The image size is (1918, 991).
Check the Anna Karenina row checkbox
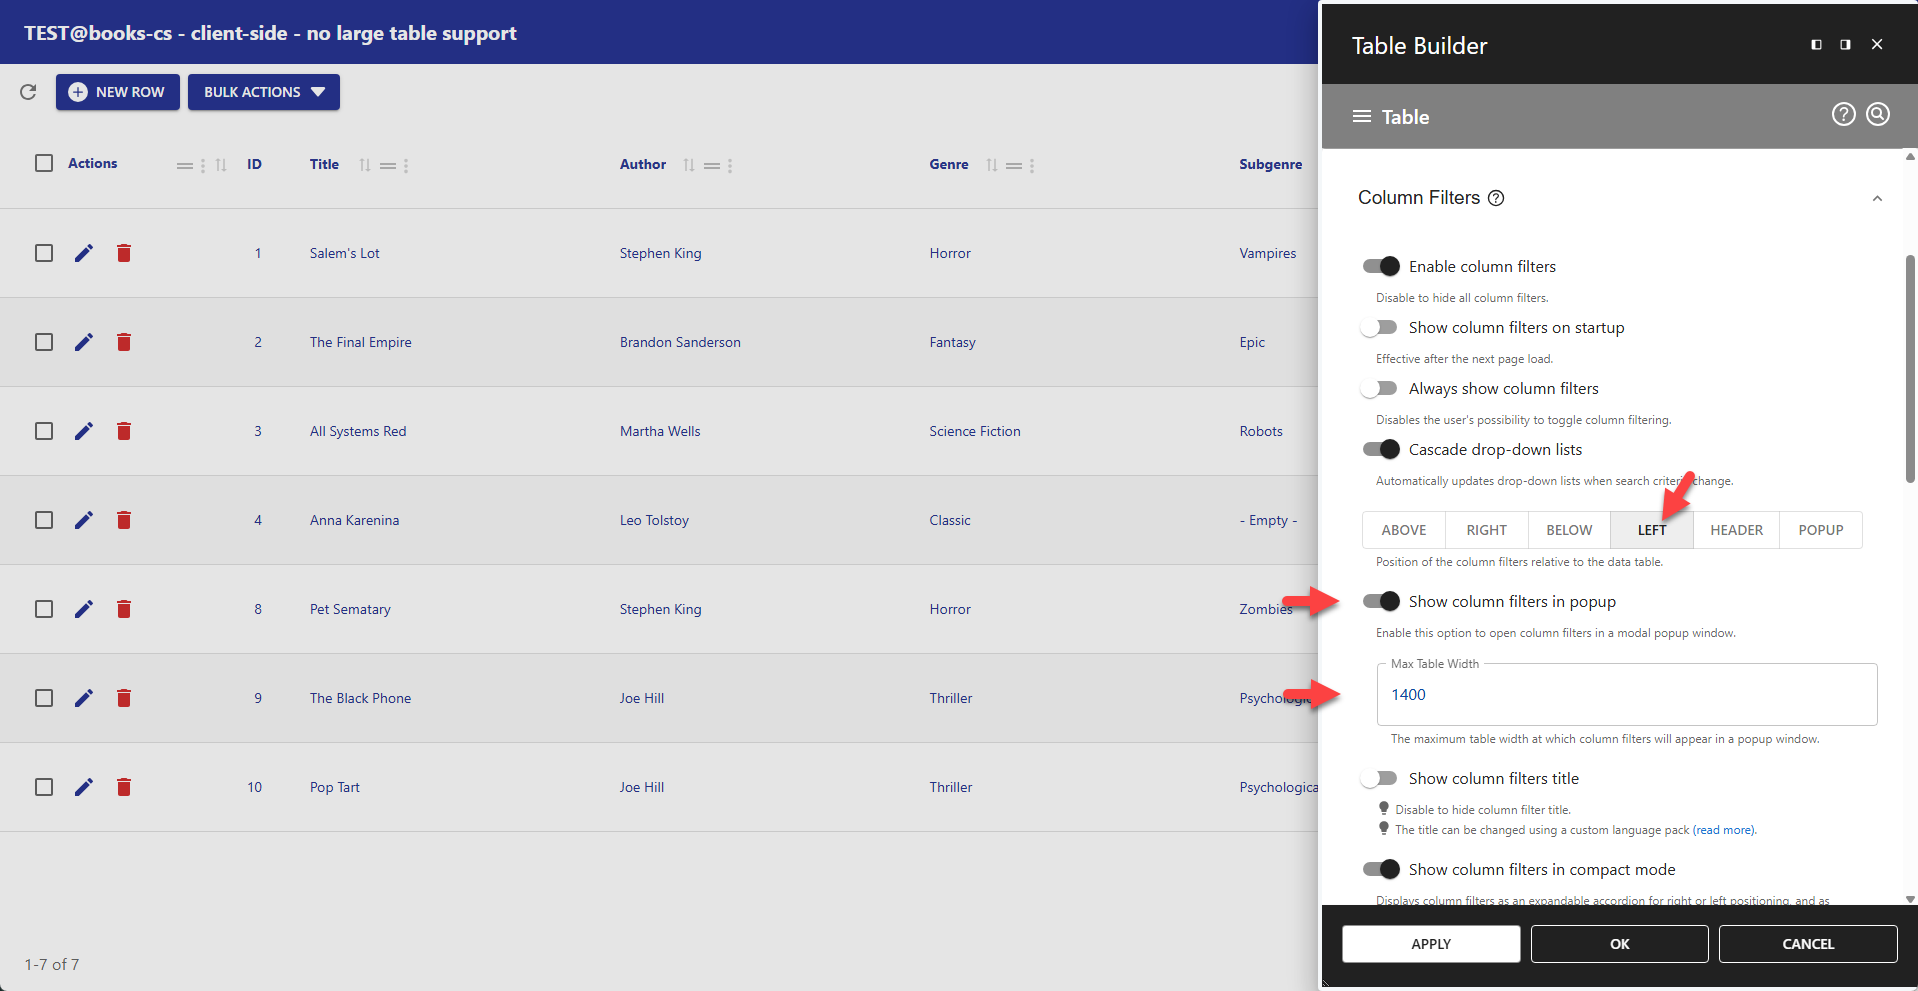click(x=44, y=520)
